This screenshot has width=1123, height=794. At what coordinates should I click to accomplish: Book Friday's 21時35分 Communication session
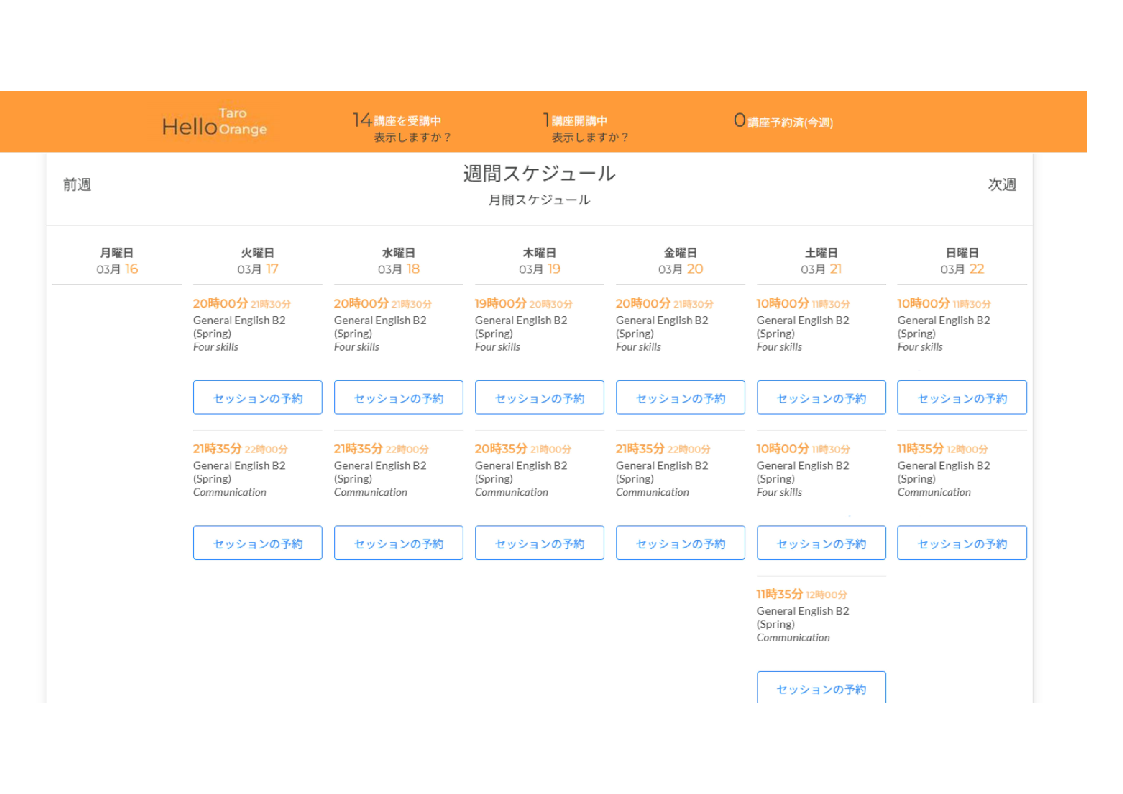(681, 543)
